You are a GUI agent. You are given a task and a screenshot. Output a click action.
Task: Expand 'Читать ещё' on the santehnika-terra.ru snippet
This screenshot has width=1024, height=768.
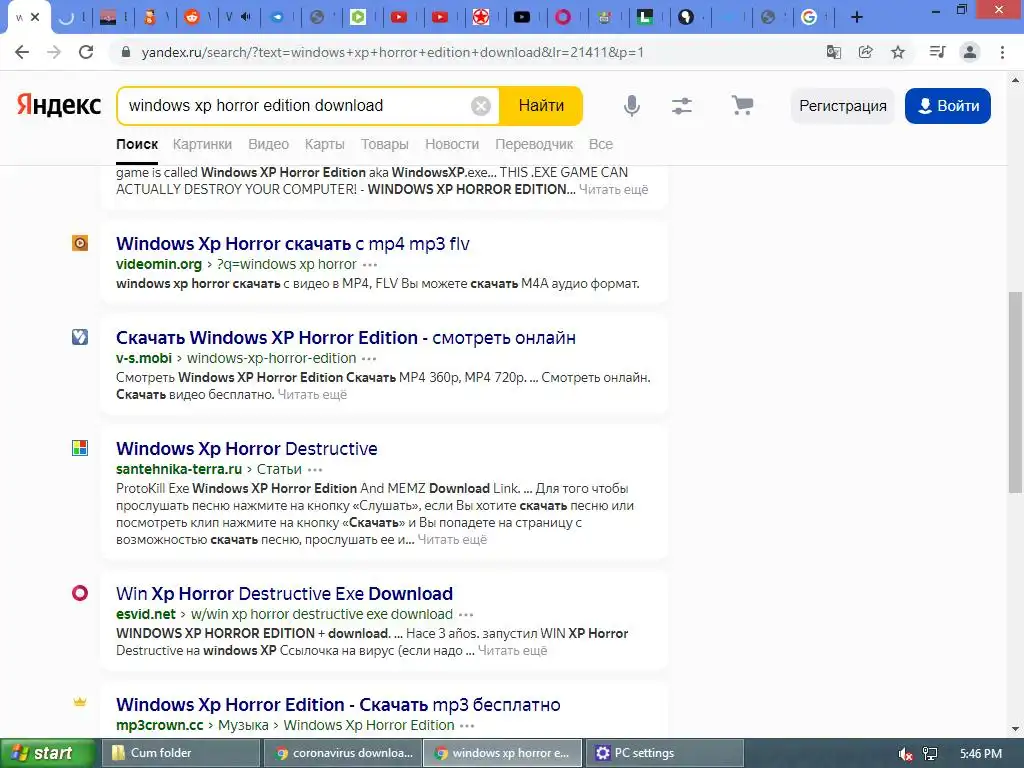452,539
